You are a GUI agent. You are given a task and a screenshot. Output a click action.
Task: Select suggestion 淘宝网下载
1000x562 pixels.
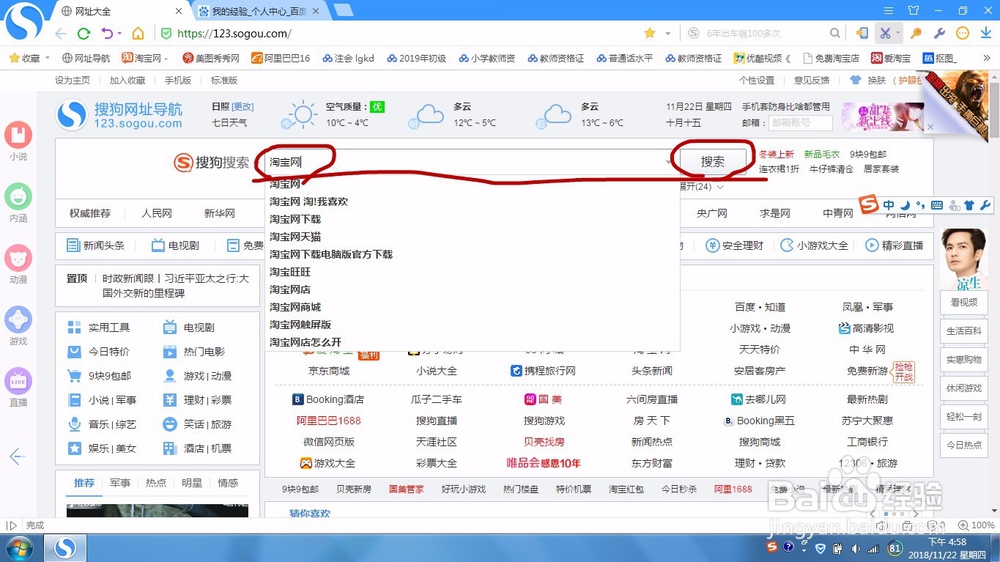[x=295, y=219]
